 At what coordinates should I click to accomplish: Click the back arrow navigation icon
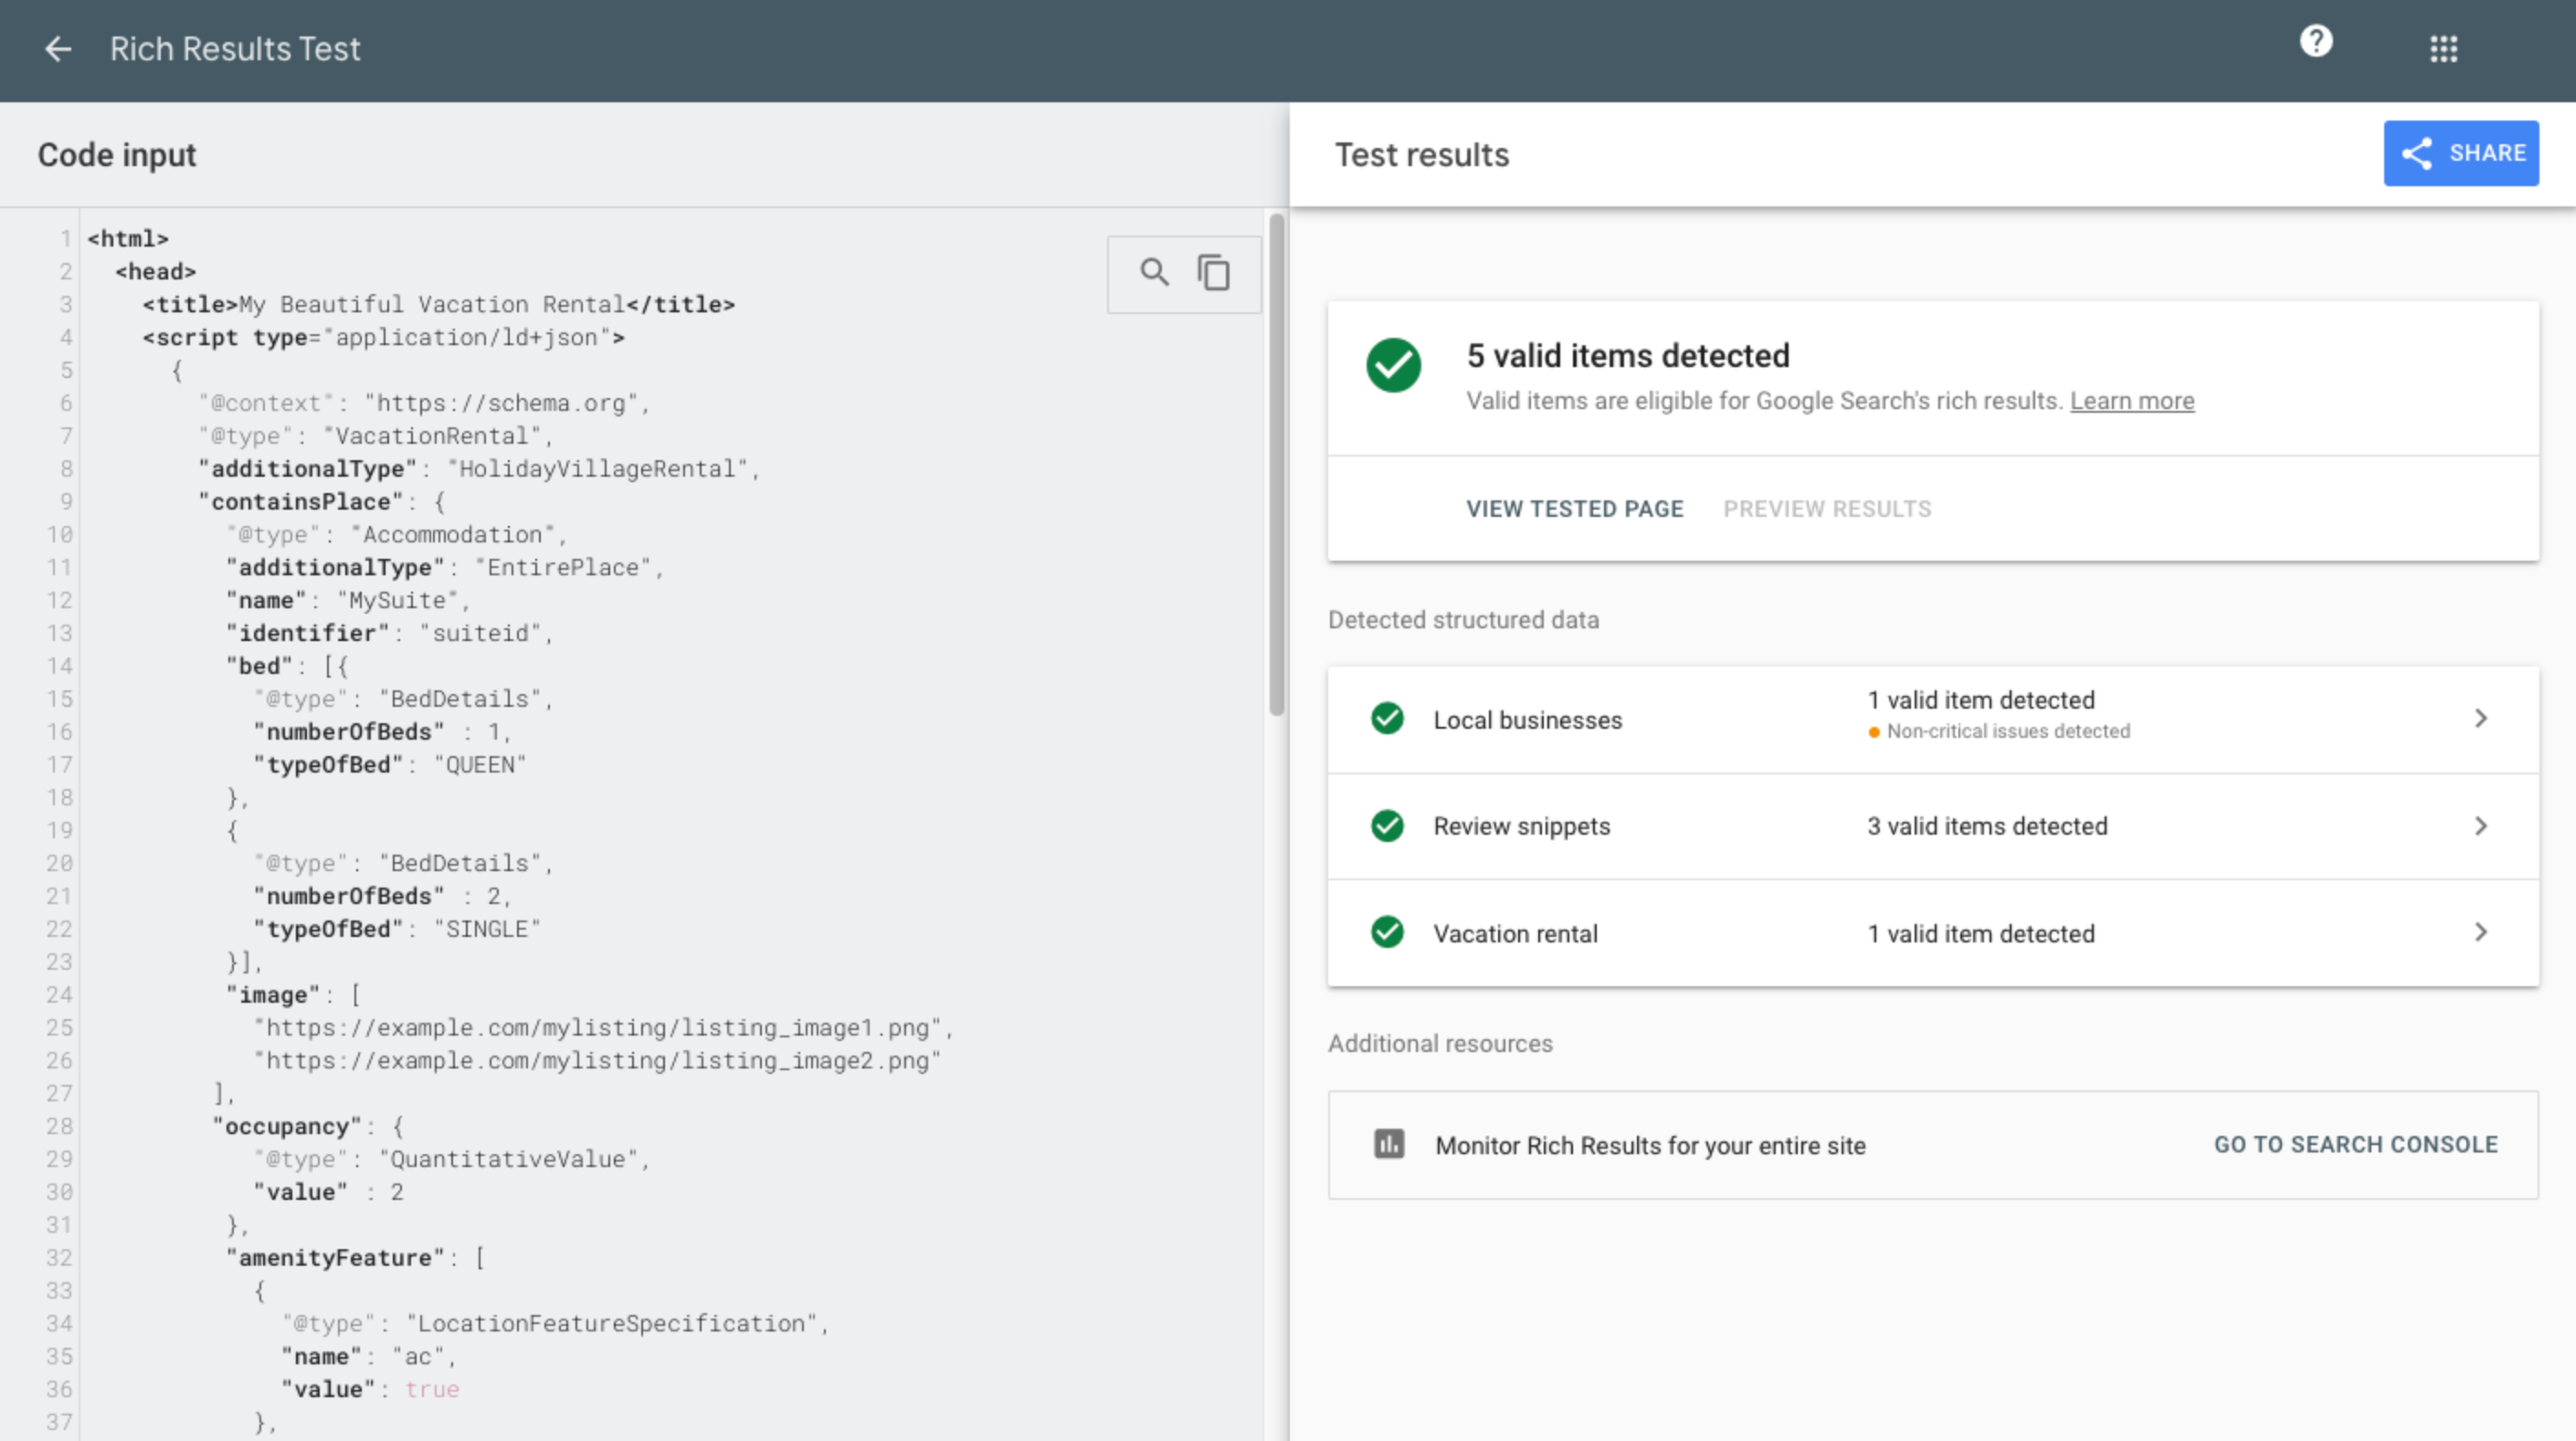pyautogui.click(x=57, y=47)
